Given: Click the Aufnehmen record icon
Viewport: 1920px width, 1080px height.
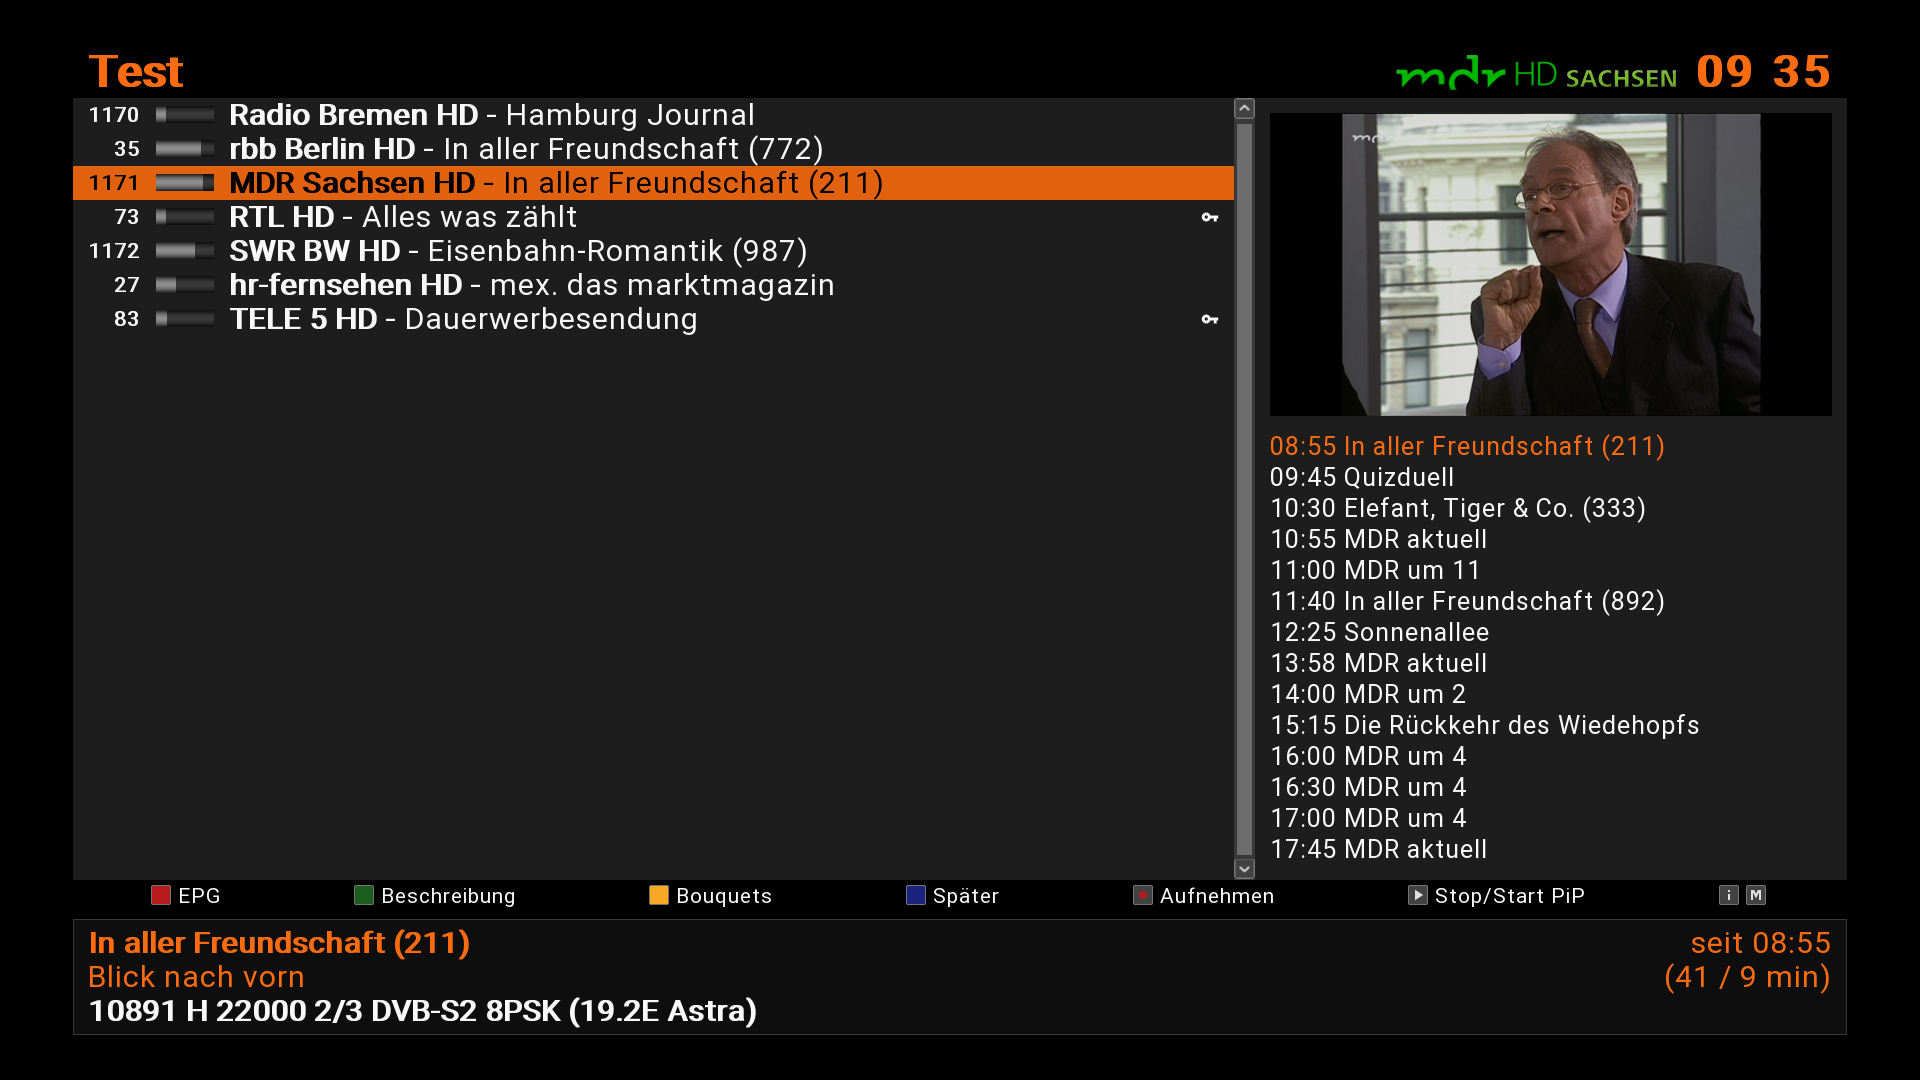Looking at the screenshot, I should click(1142, 895).
